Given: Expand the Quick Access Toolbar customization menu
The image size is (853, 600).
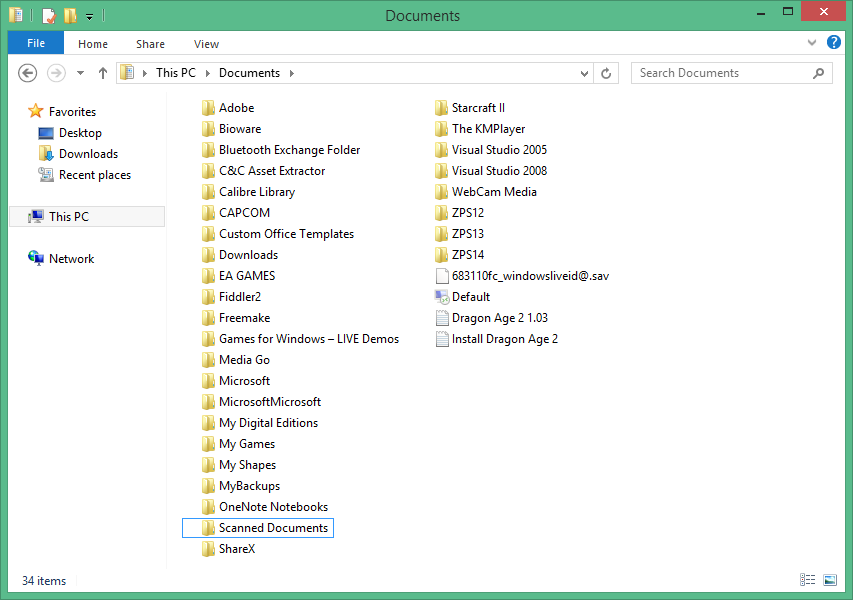Looking at the screenshot, I should coord(87,15).
